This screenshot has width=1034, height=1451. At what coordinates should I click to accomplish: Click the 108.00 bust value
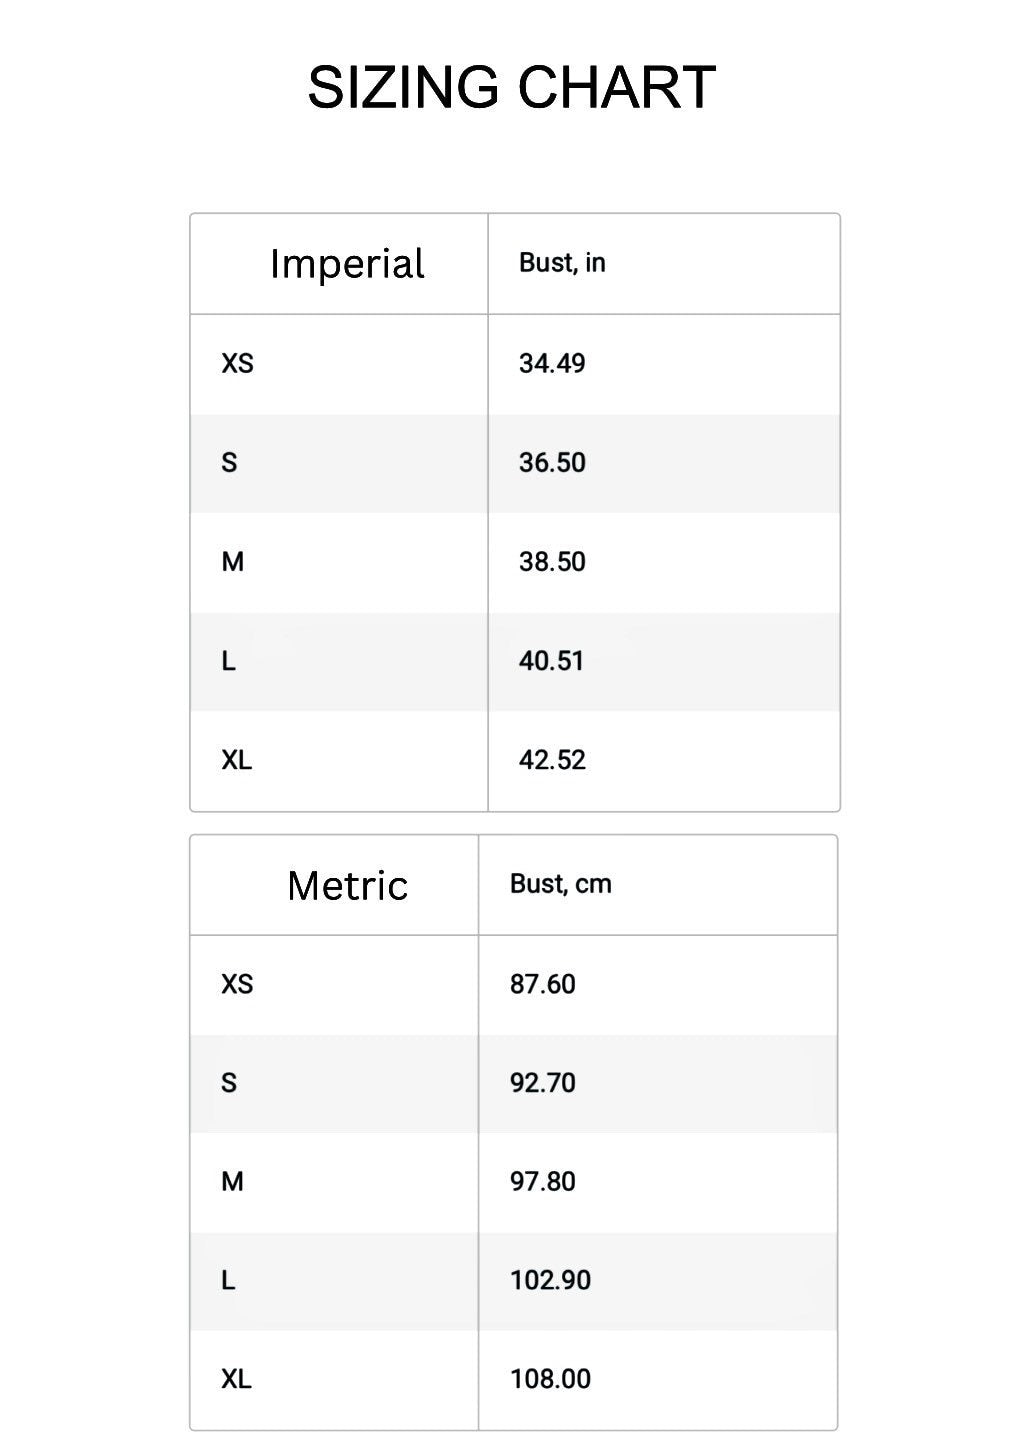(550, 1379)
